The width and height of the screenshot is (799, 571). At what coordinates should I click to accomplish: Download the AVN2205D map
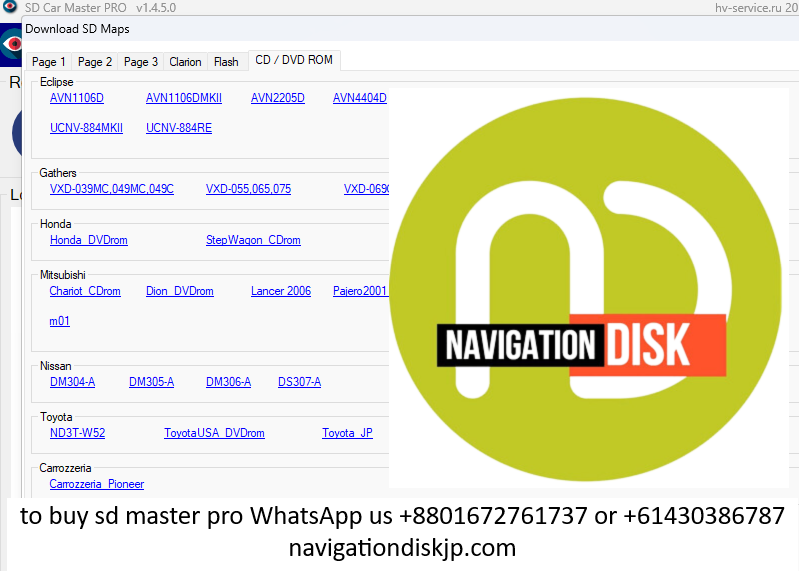[x=278, y=98]
